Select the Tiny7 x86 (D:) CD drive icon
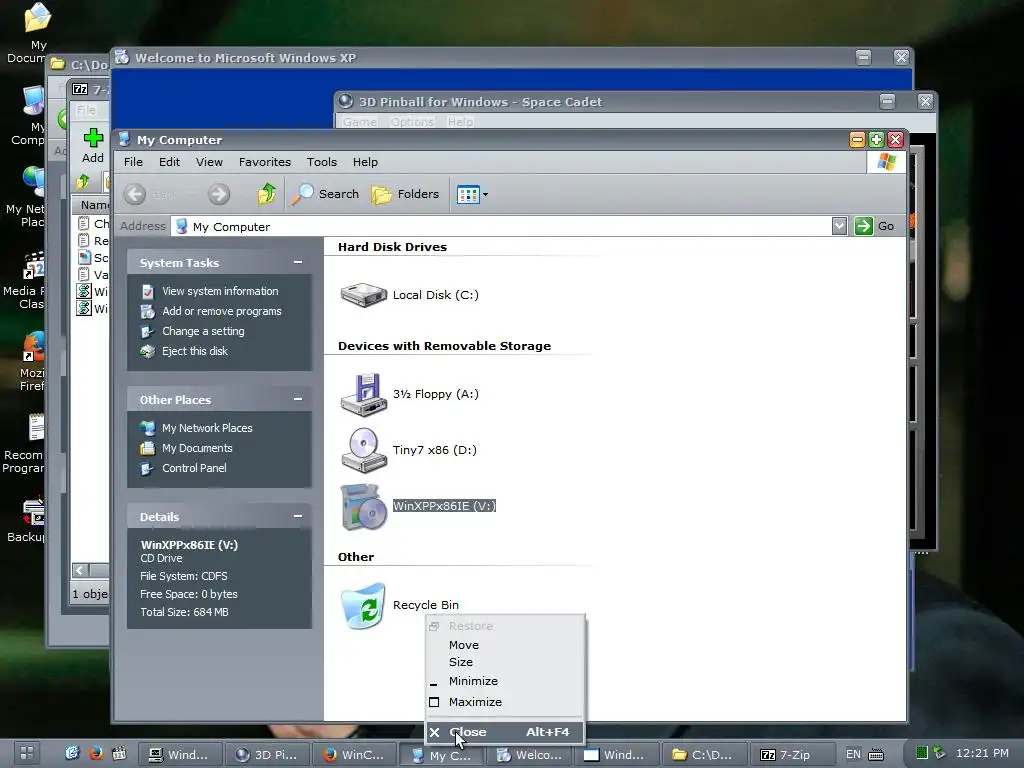The height and width of the screenshot is (768, 1024). pos(364,450)
